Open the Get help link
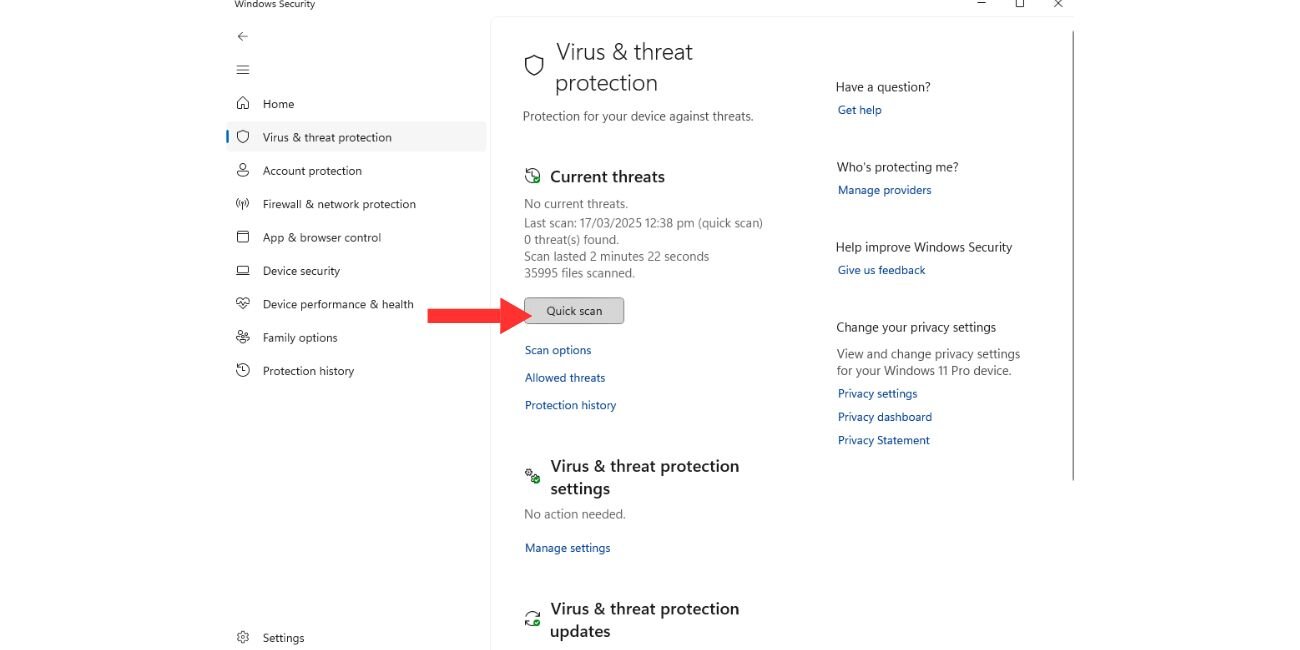The image size is (1300, 650). (x=859, y=110)
